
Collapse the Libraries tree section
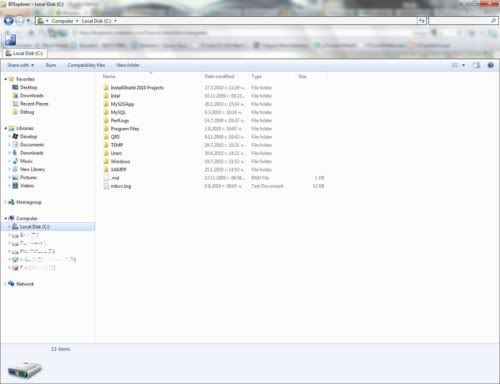tap(6, 128)
